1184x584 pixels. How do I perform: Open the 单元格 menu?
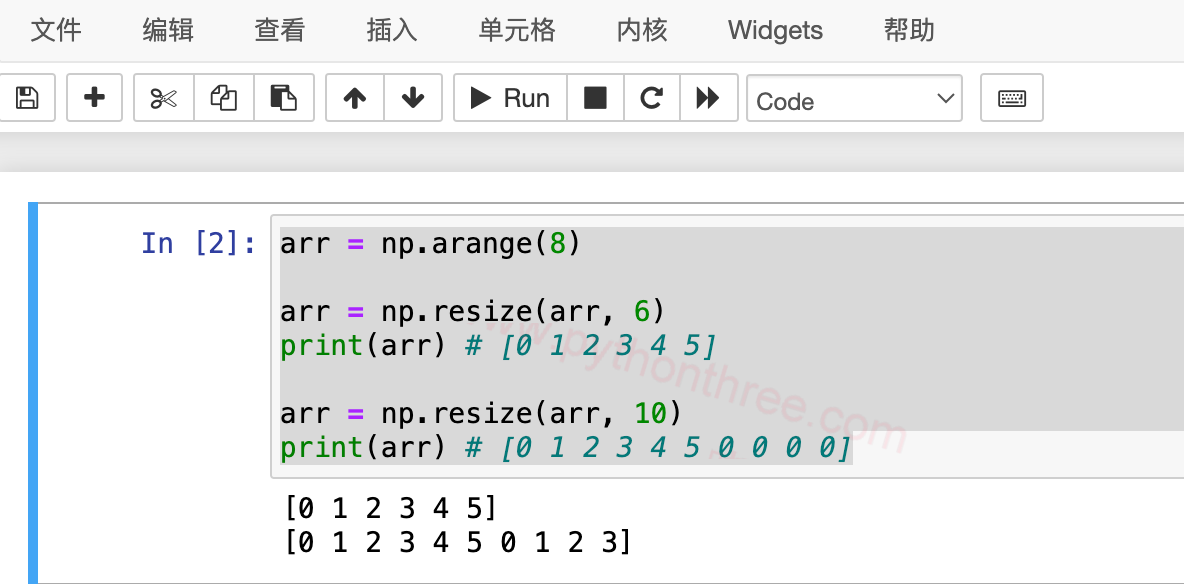517,31
